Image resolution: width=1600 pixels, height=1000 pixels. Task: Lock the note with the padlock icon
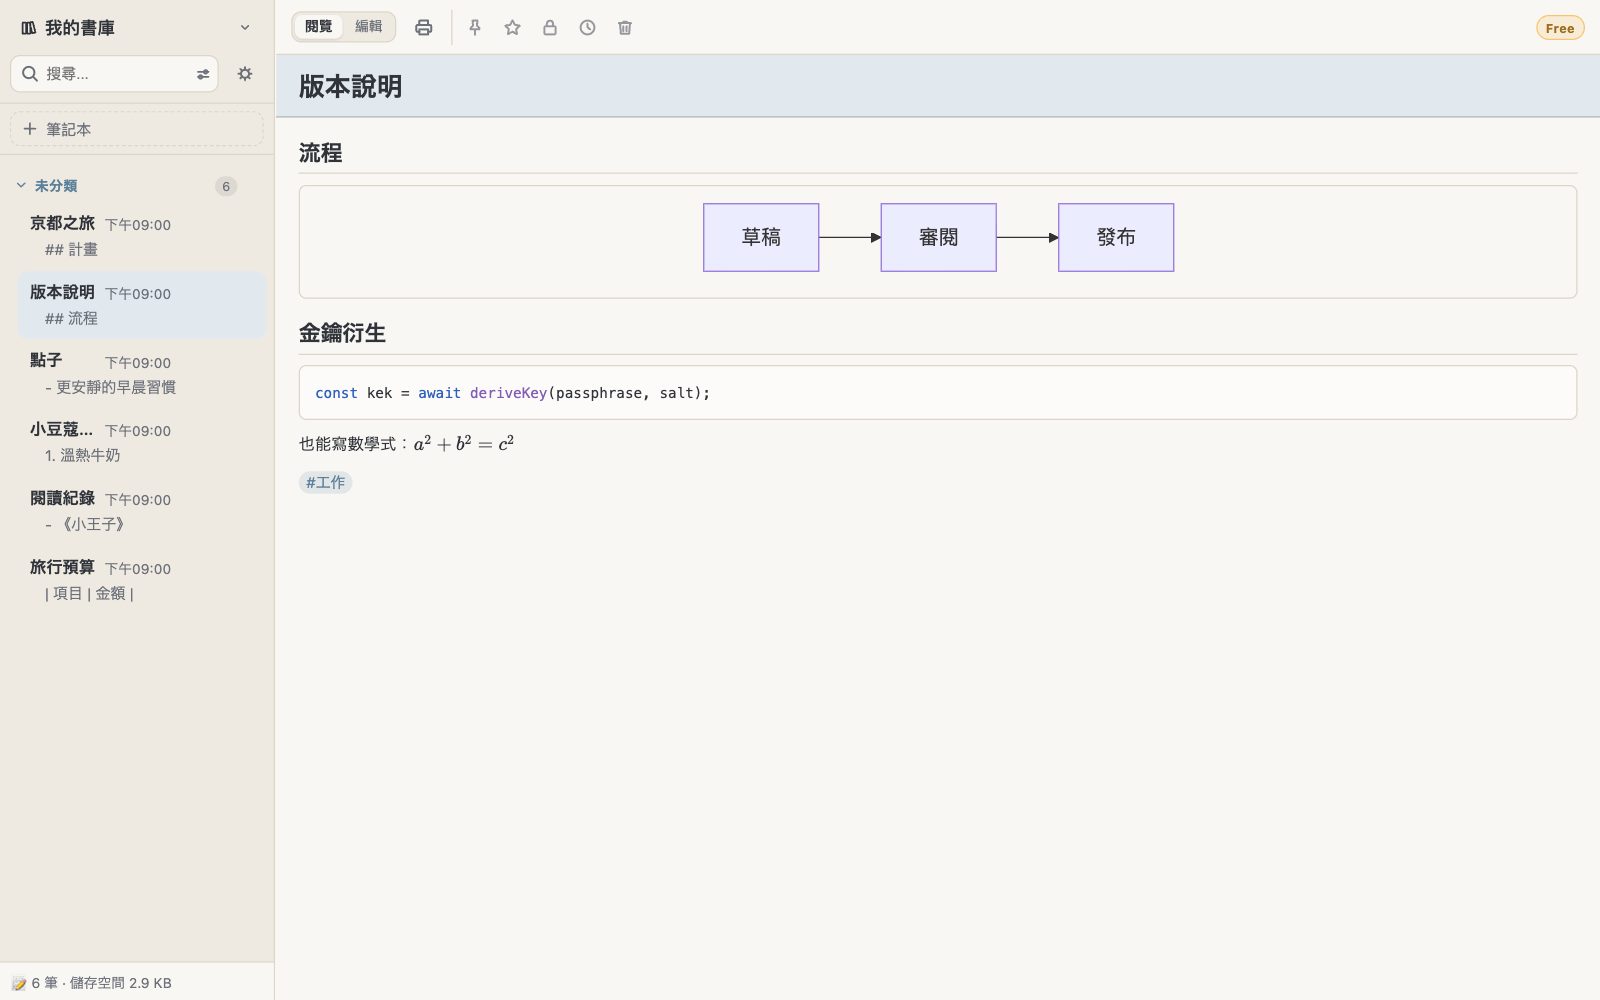pos(550,28)
